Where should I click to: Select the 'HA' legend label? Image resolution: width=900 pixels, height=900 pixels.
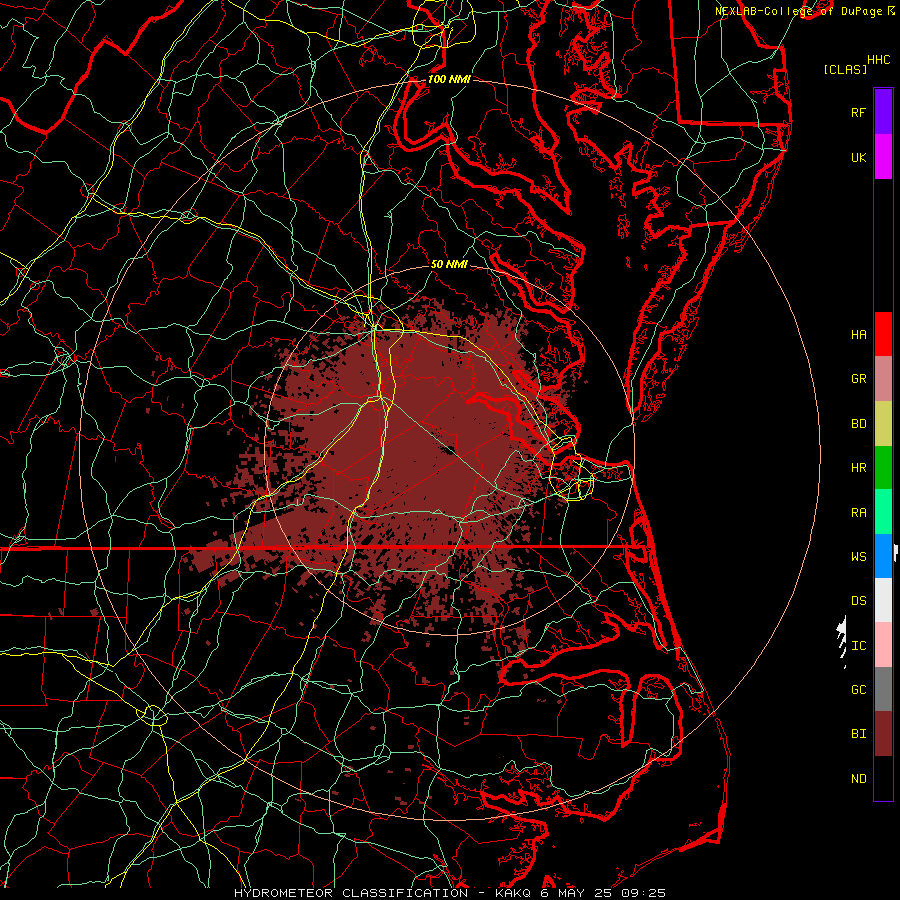pos(858,335)
